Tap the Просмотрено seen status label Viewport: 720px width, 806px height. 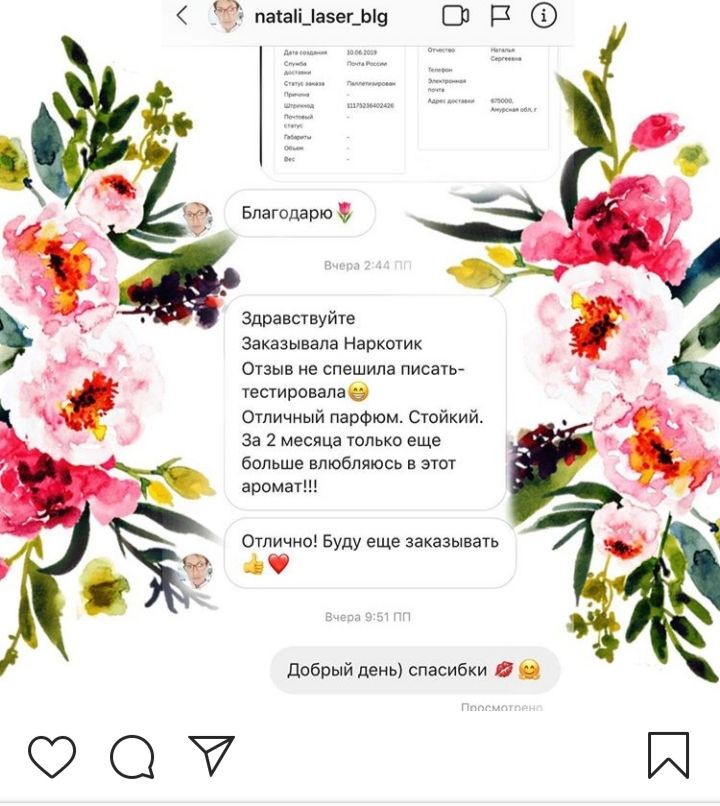click(x=502, y=707)
